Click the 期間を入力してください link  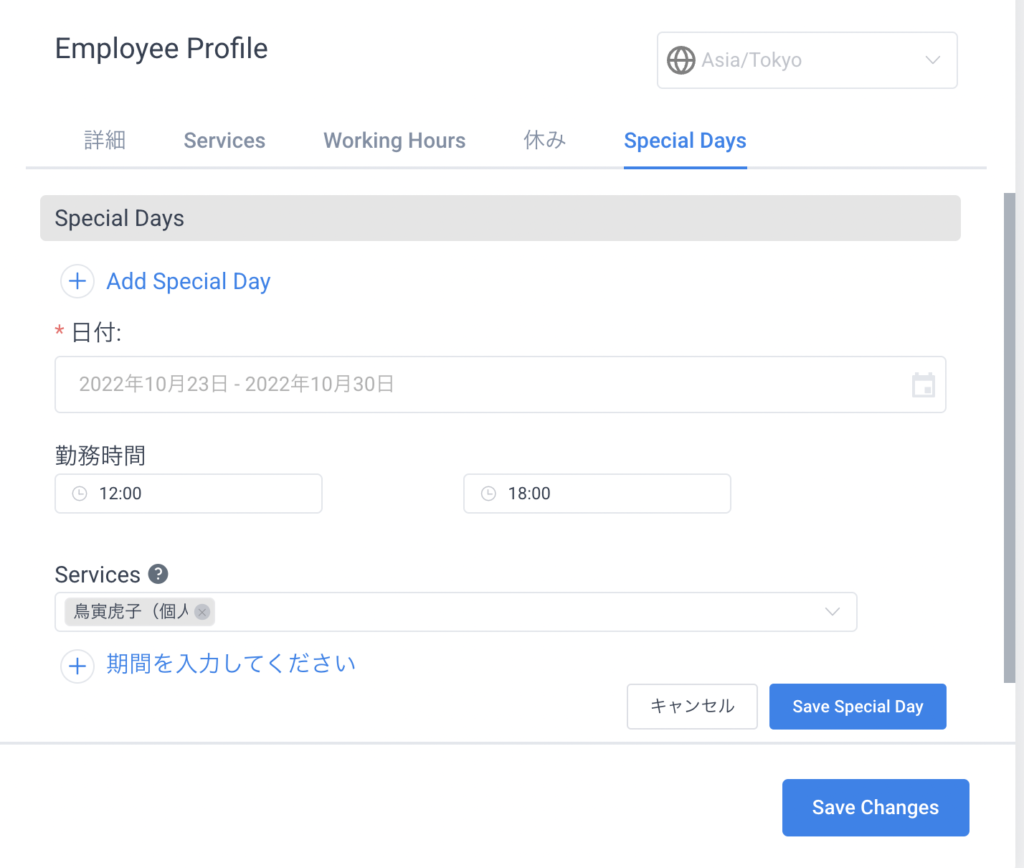(x=231, y=664)
